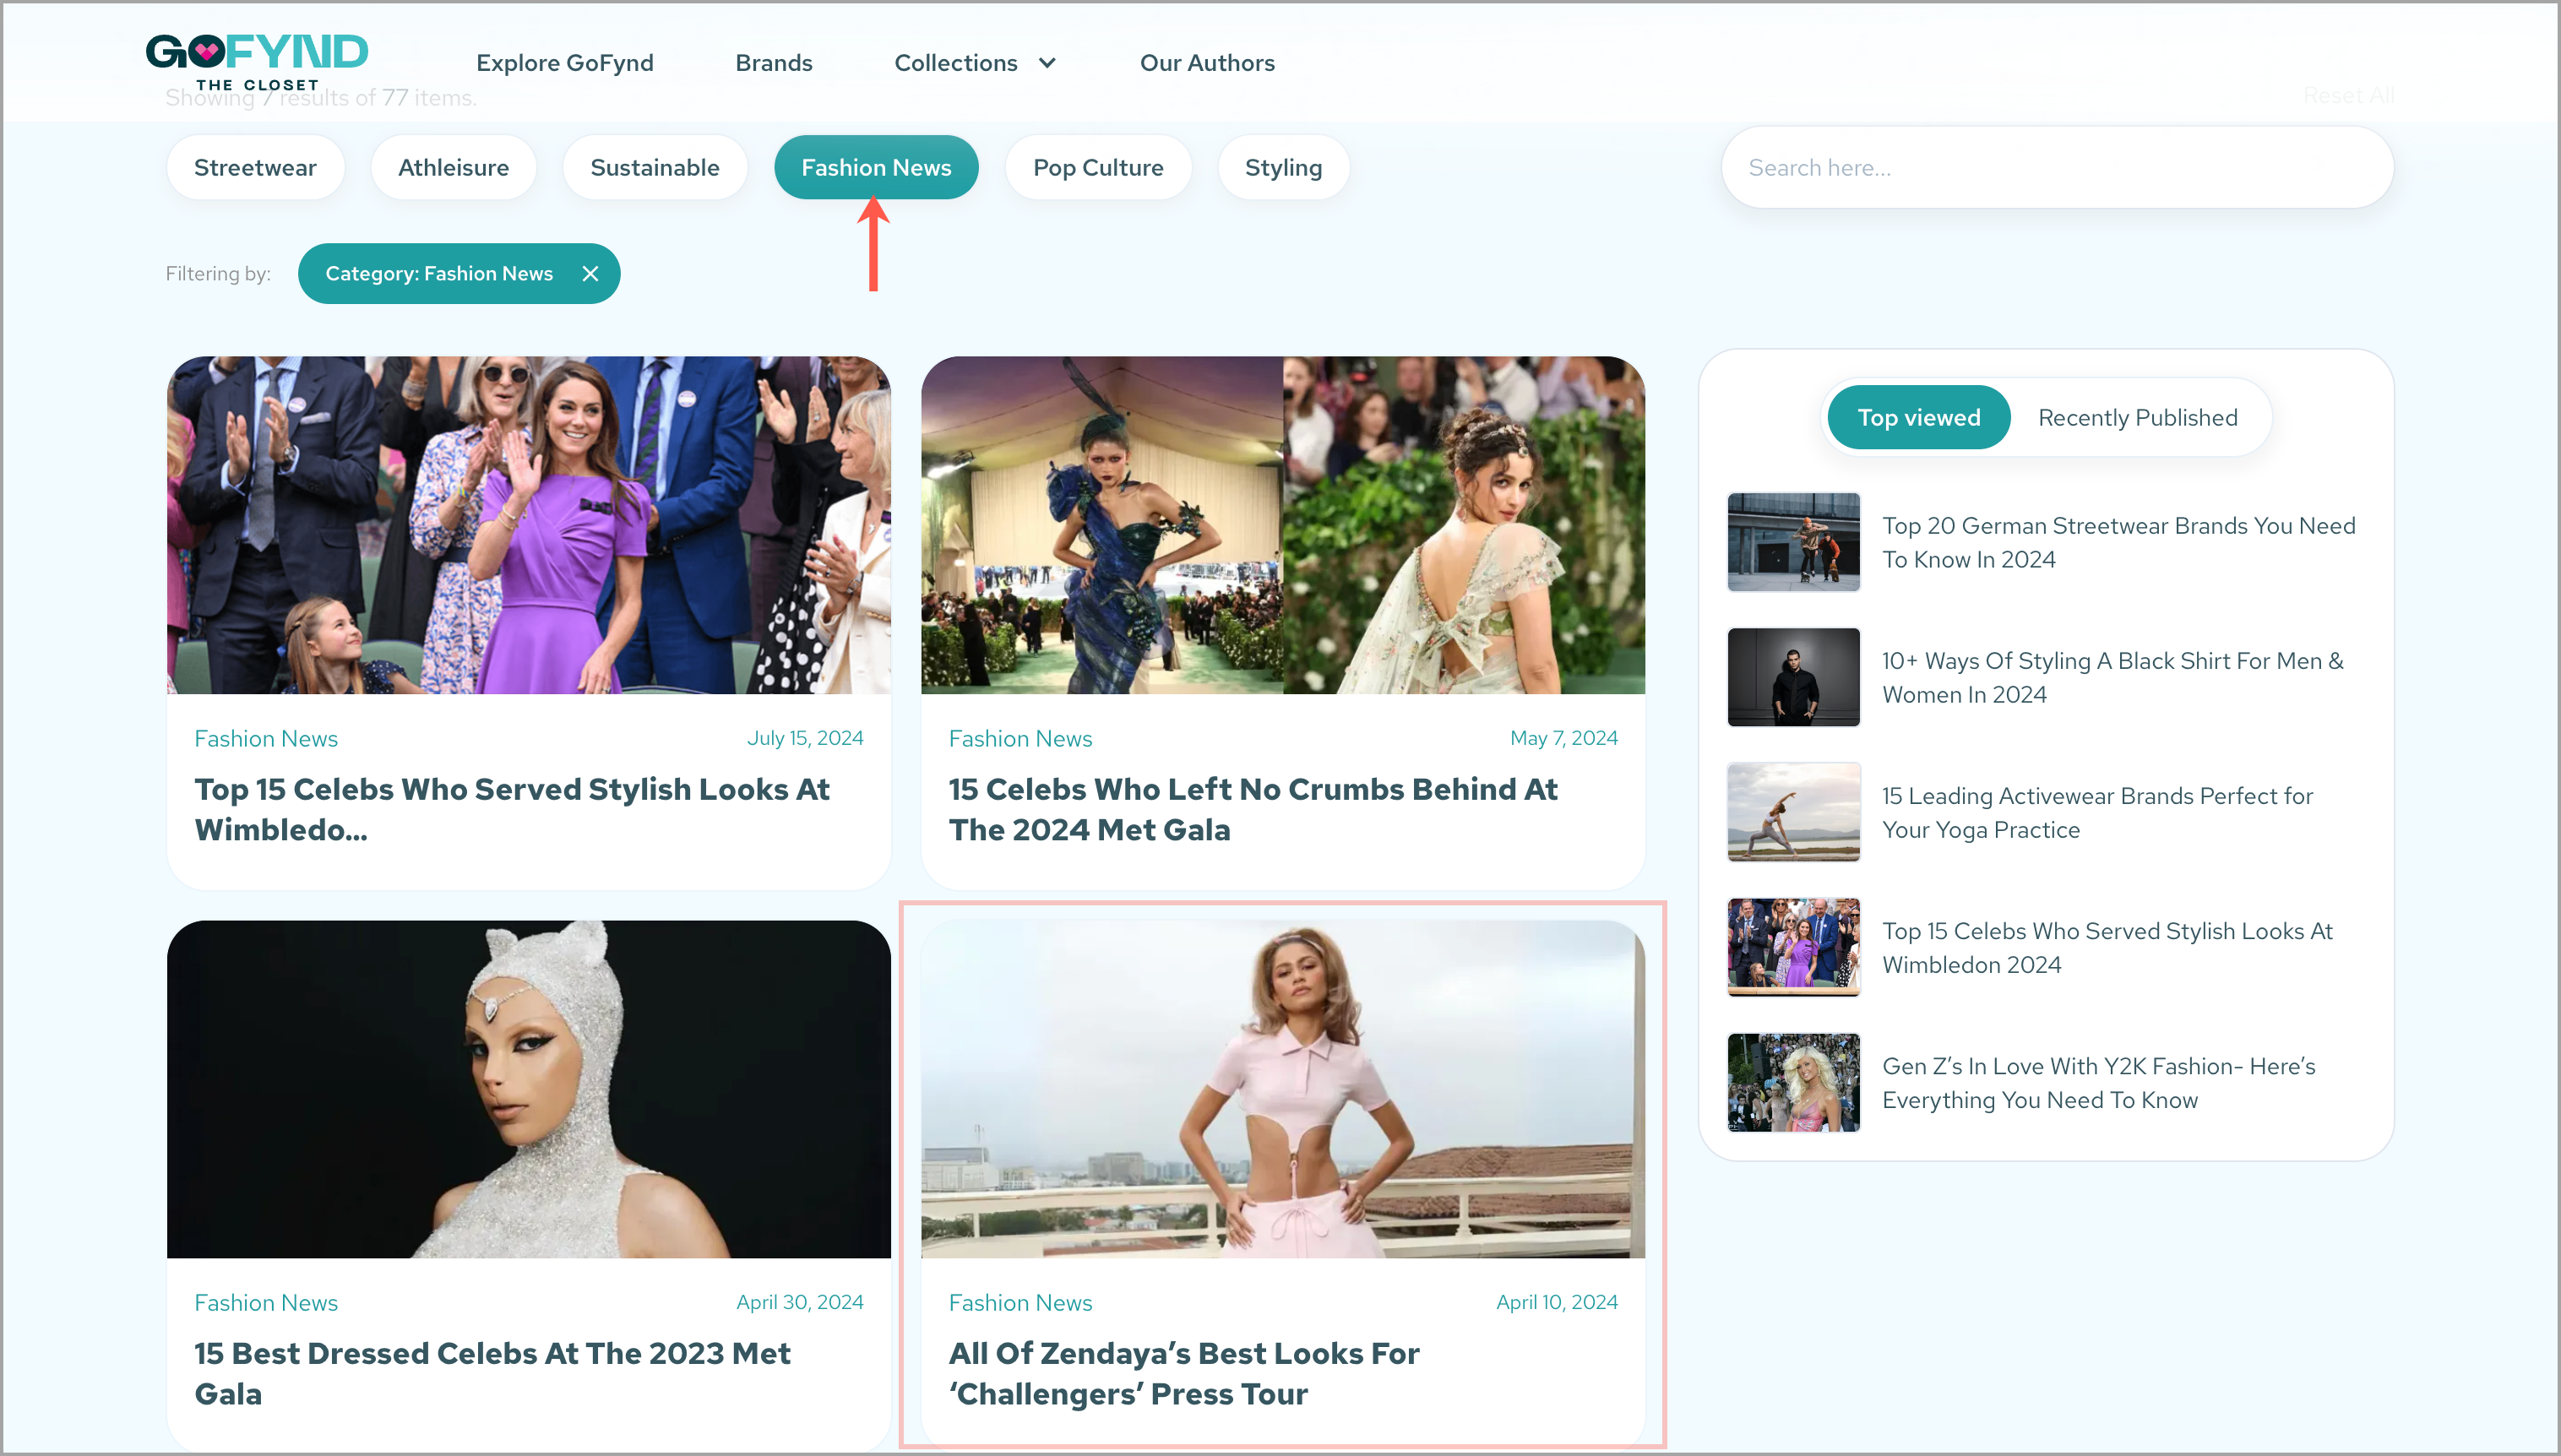Open 'Top 20 German Streetwear Brands' sidebar link
Viewport: 2561px width, 1456px height.
(2118, 542)
